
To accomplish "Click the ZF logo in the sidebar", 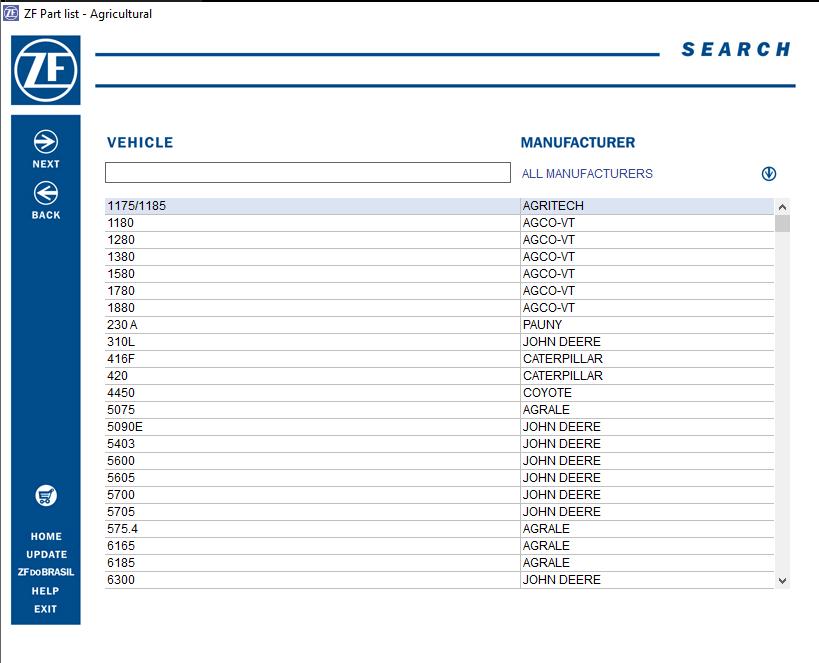I will click(44, 70).
